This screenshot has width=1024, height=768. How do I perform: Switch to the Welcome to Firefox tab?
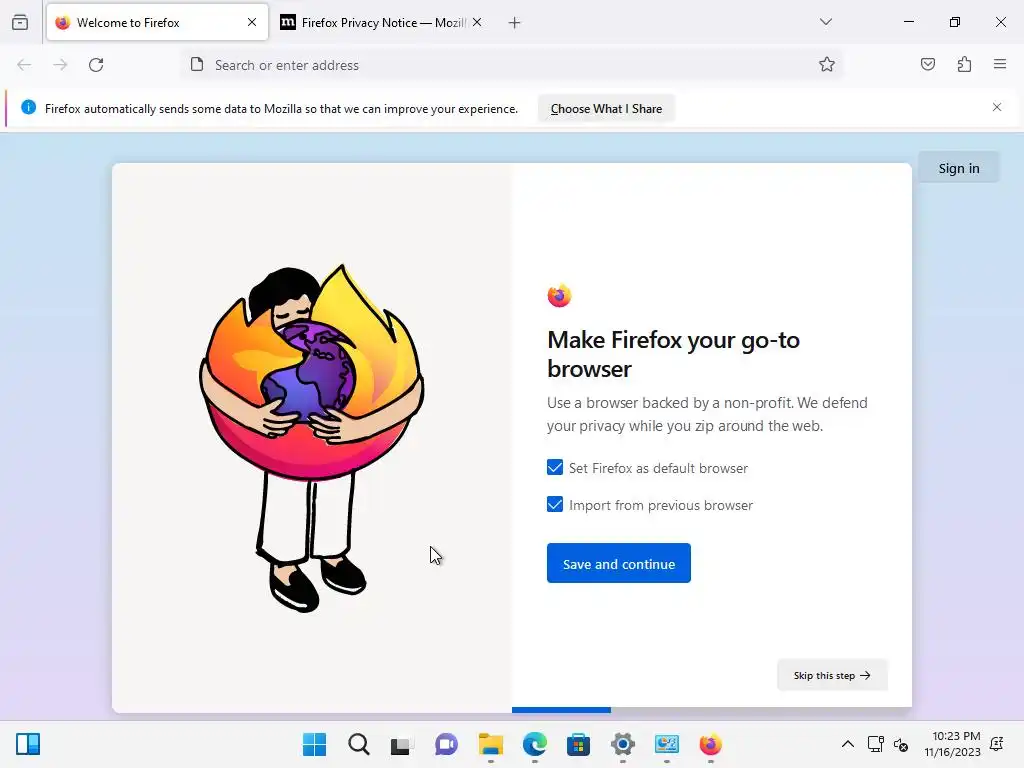[x=157, y=22]
